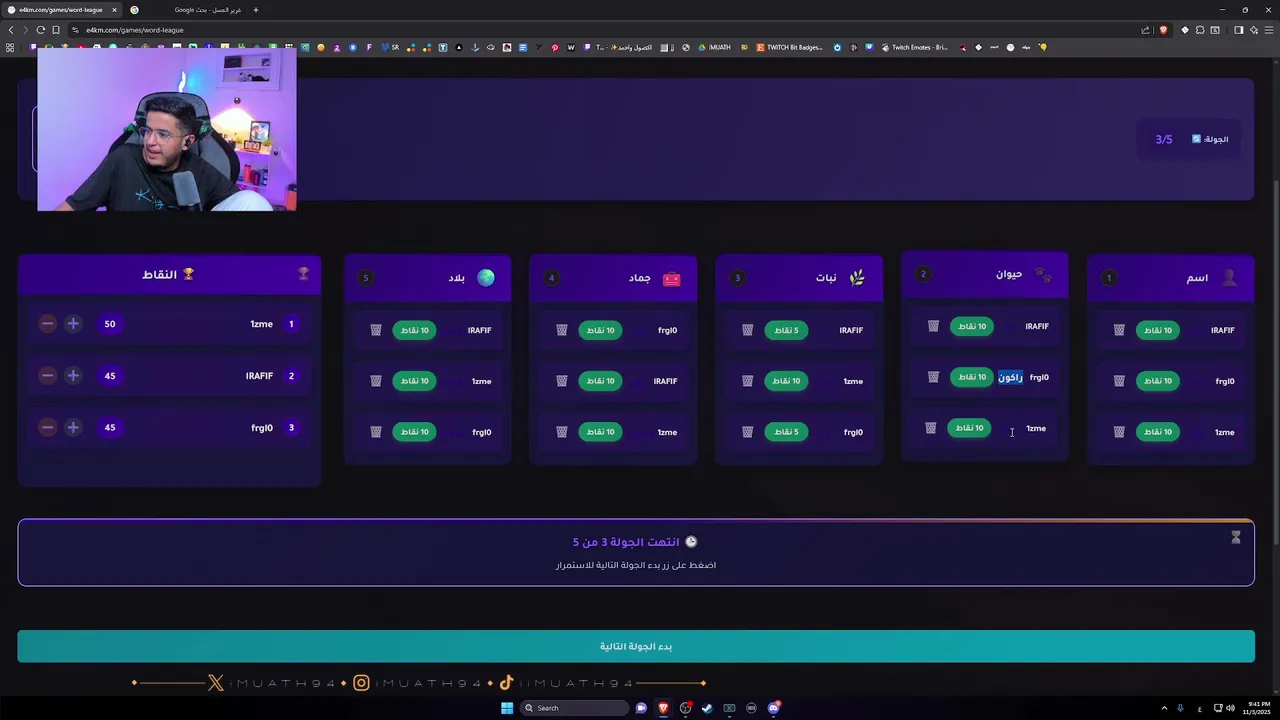1280x720 pixels.
Task: Select the e4km.com word-league browser tab
Action: (x=62, y=10)
